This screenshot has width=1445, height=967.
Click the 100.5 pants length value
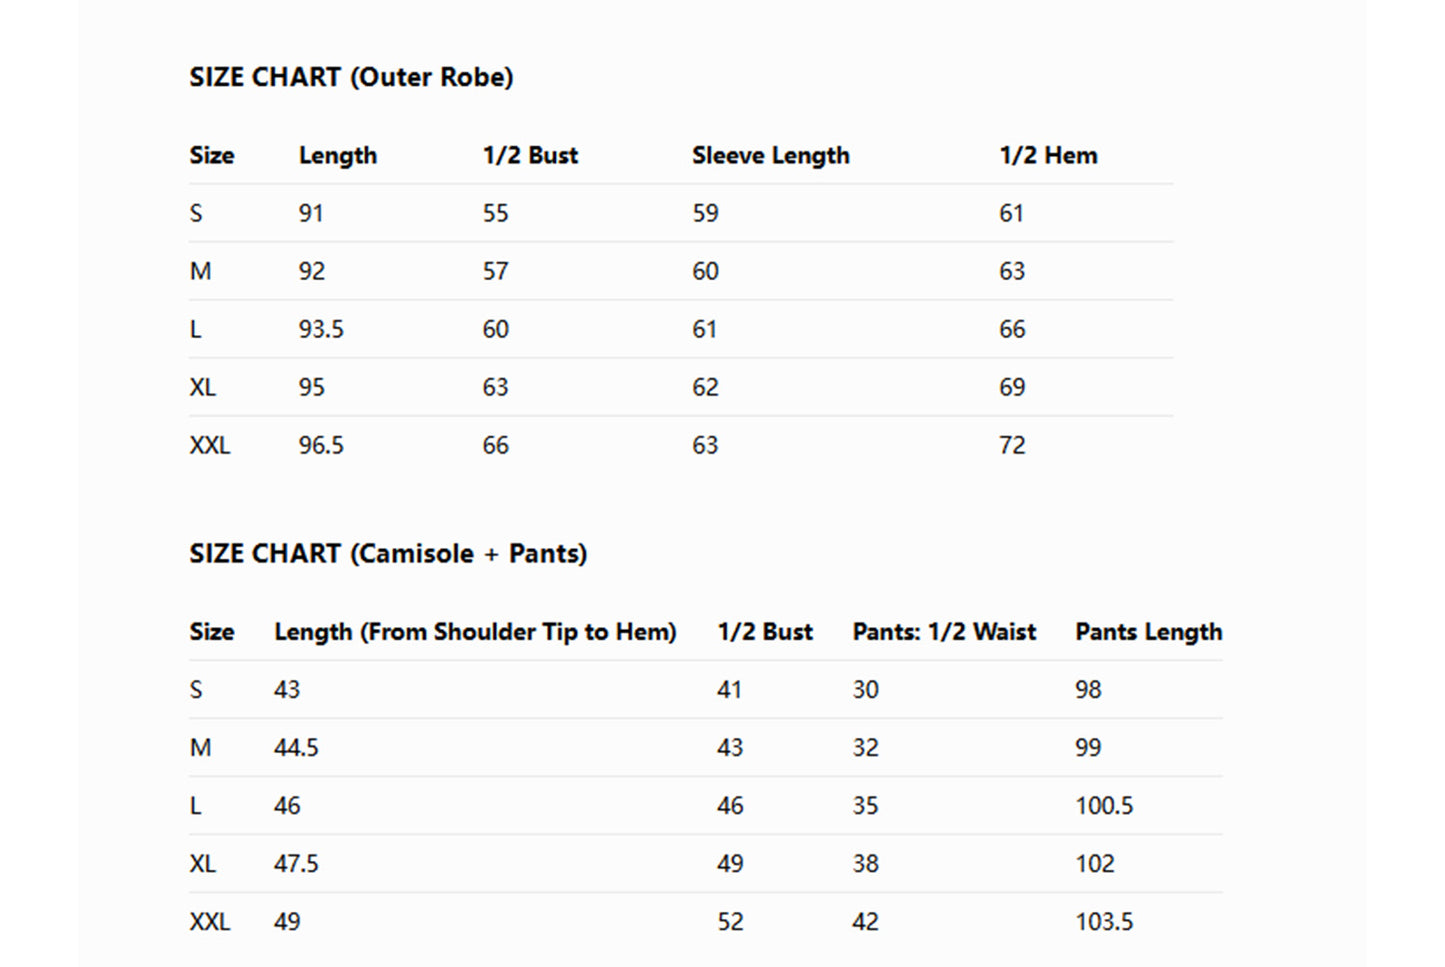(x=1104, y=806)
